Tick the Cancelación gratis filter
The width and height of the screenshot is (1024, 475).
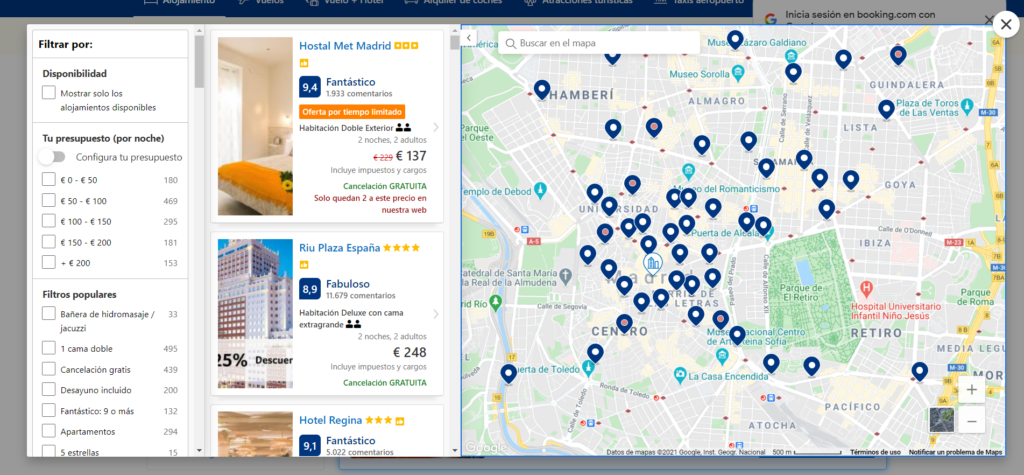(48, 369)
